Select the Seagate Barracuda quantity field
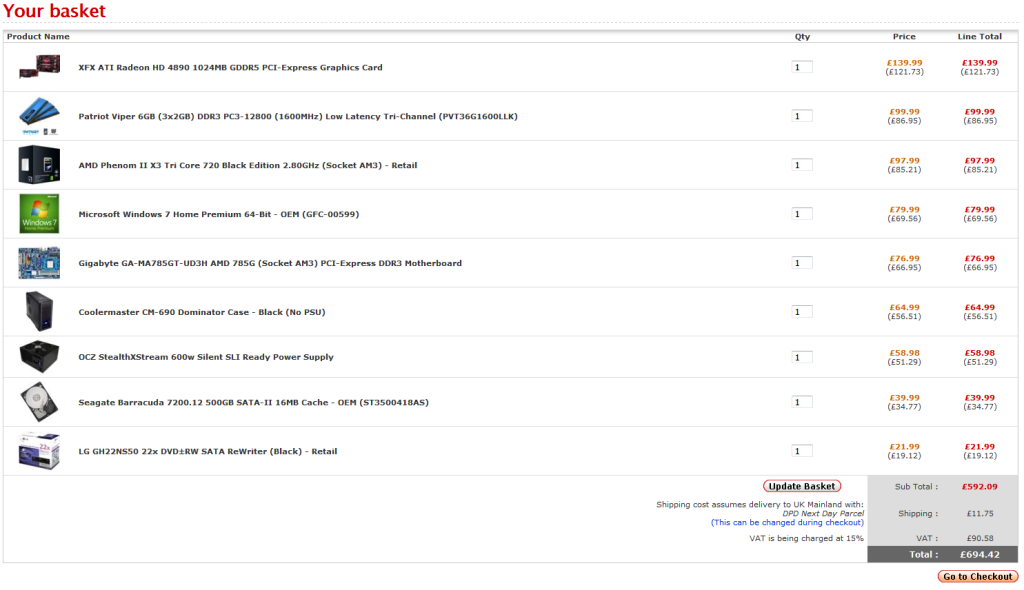 point(802,402)
